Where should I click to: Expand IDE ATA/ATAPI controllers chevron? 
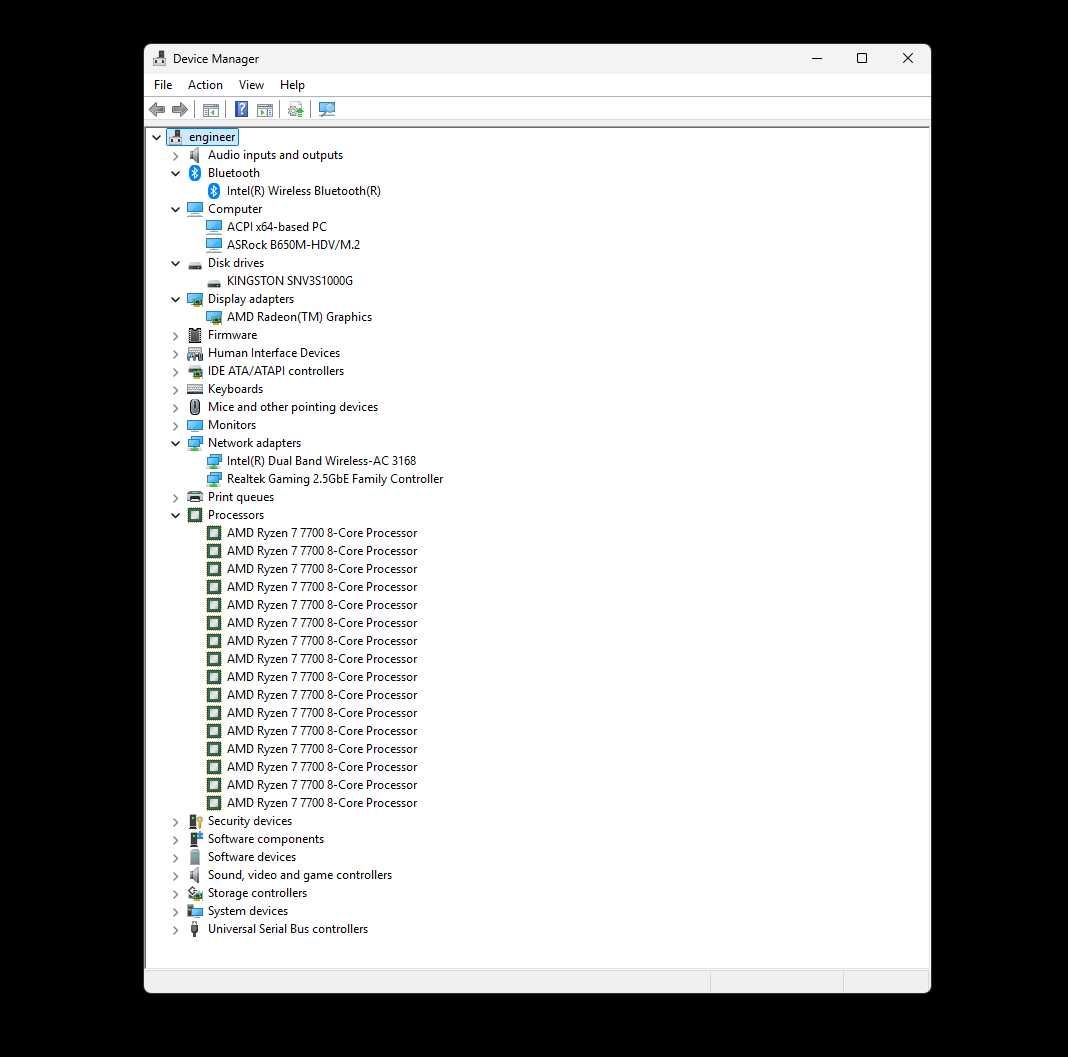(176, 372)
